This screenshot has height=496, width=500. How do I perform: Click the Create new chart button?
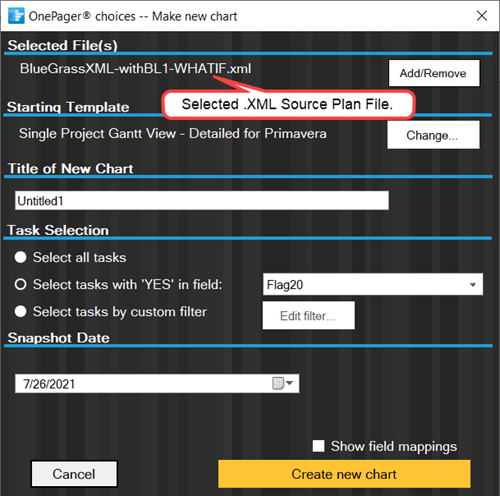tap(344, 474)
